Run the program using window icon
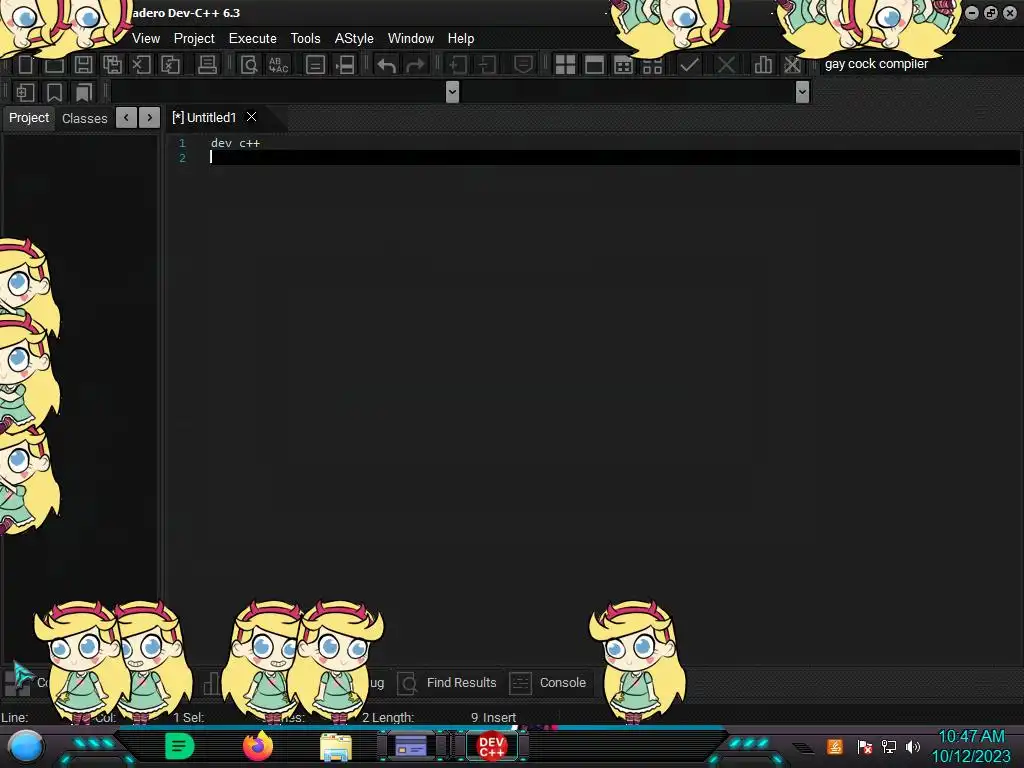The width and height of the screenshot is (1024, 768). point(594,64)
